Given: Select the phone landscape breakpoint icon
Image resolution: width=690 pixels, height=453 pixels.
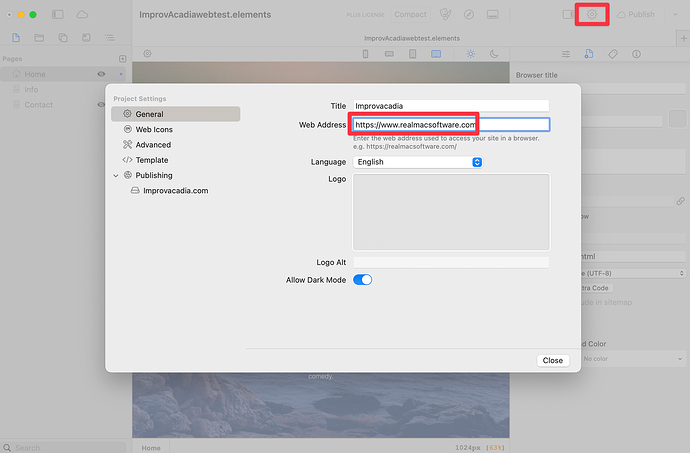Looking at the screenshot, I should (389, 54).
